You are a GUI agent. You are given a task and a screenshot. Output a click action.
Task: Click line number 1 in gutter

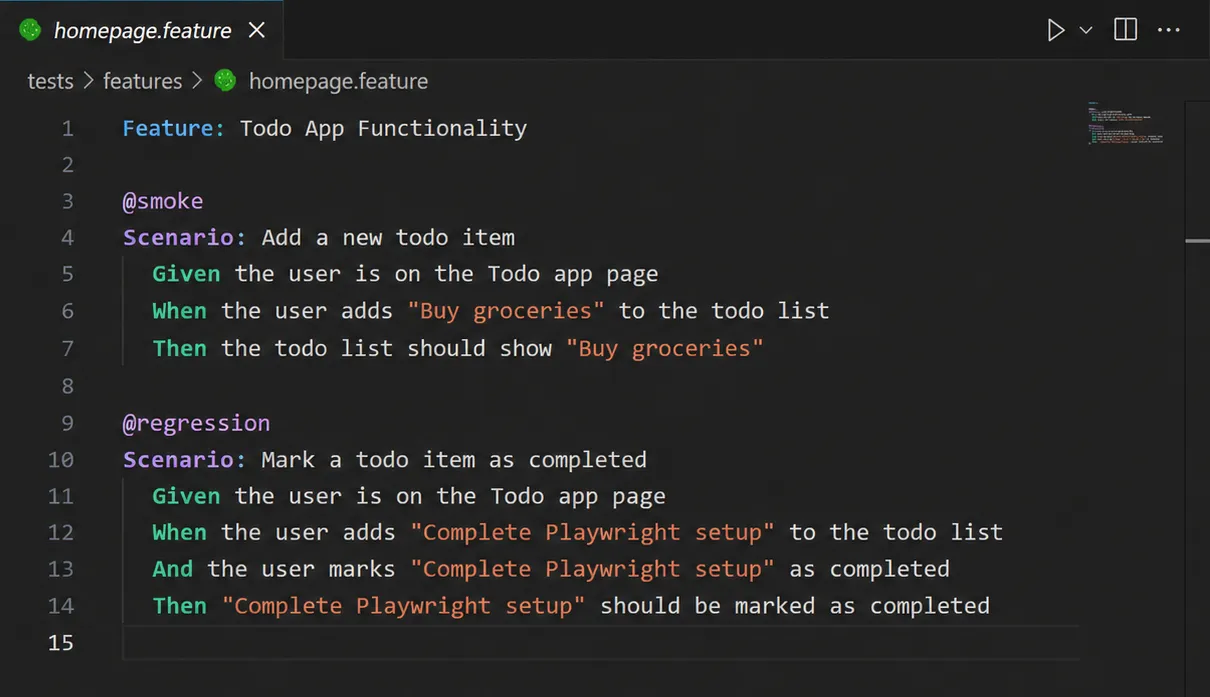click(x=67, y=129)
